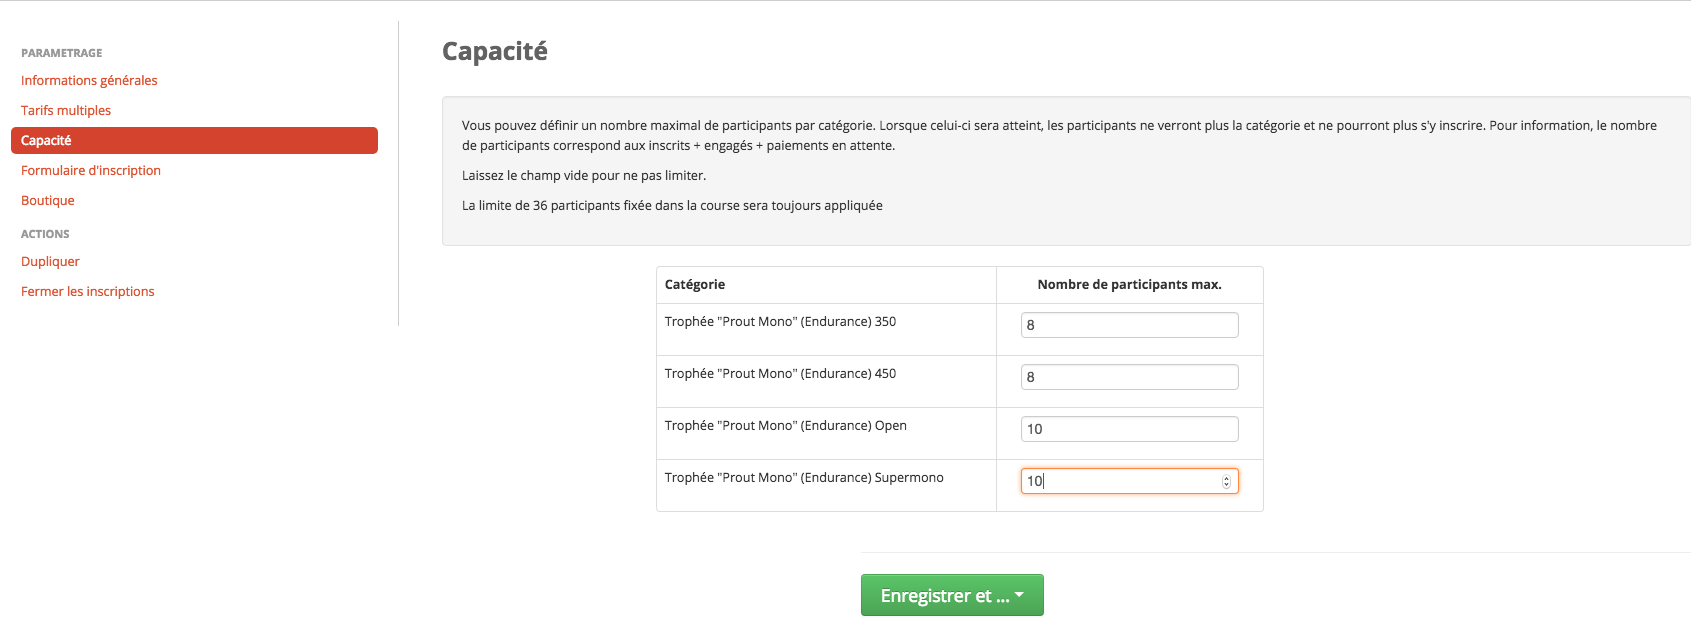The image size is (1691, 620).
Task: Edit max participants for Endurance Open
Action: (1129, 429)
